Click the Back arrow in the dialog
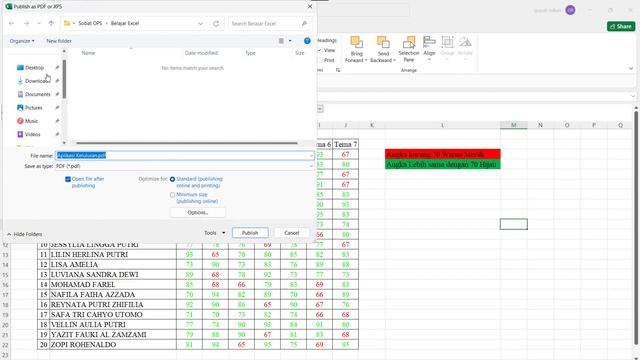The image size is (640, 360). (x=11, y=24)
